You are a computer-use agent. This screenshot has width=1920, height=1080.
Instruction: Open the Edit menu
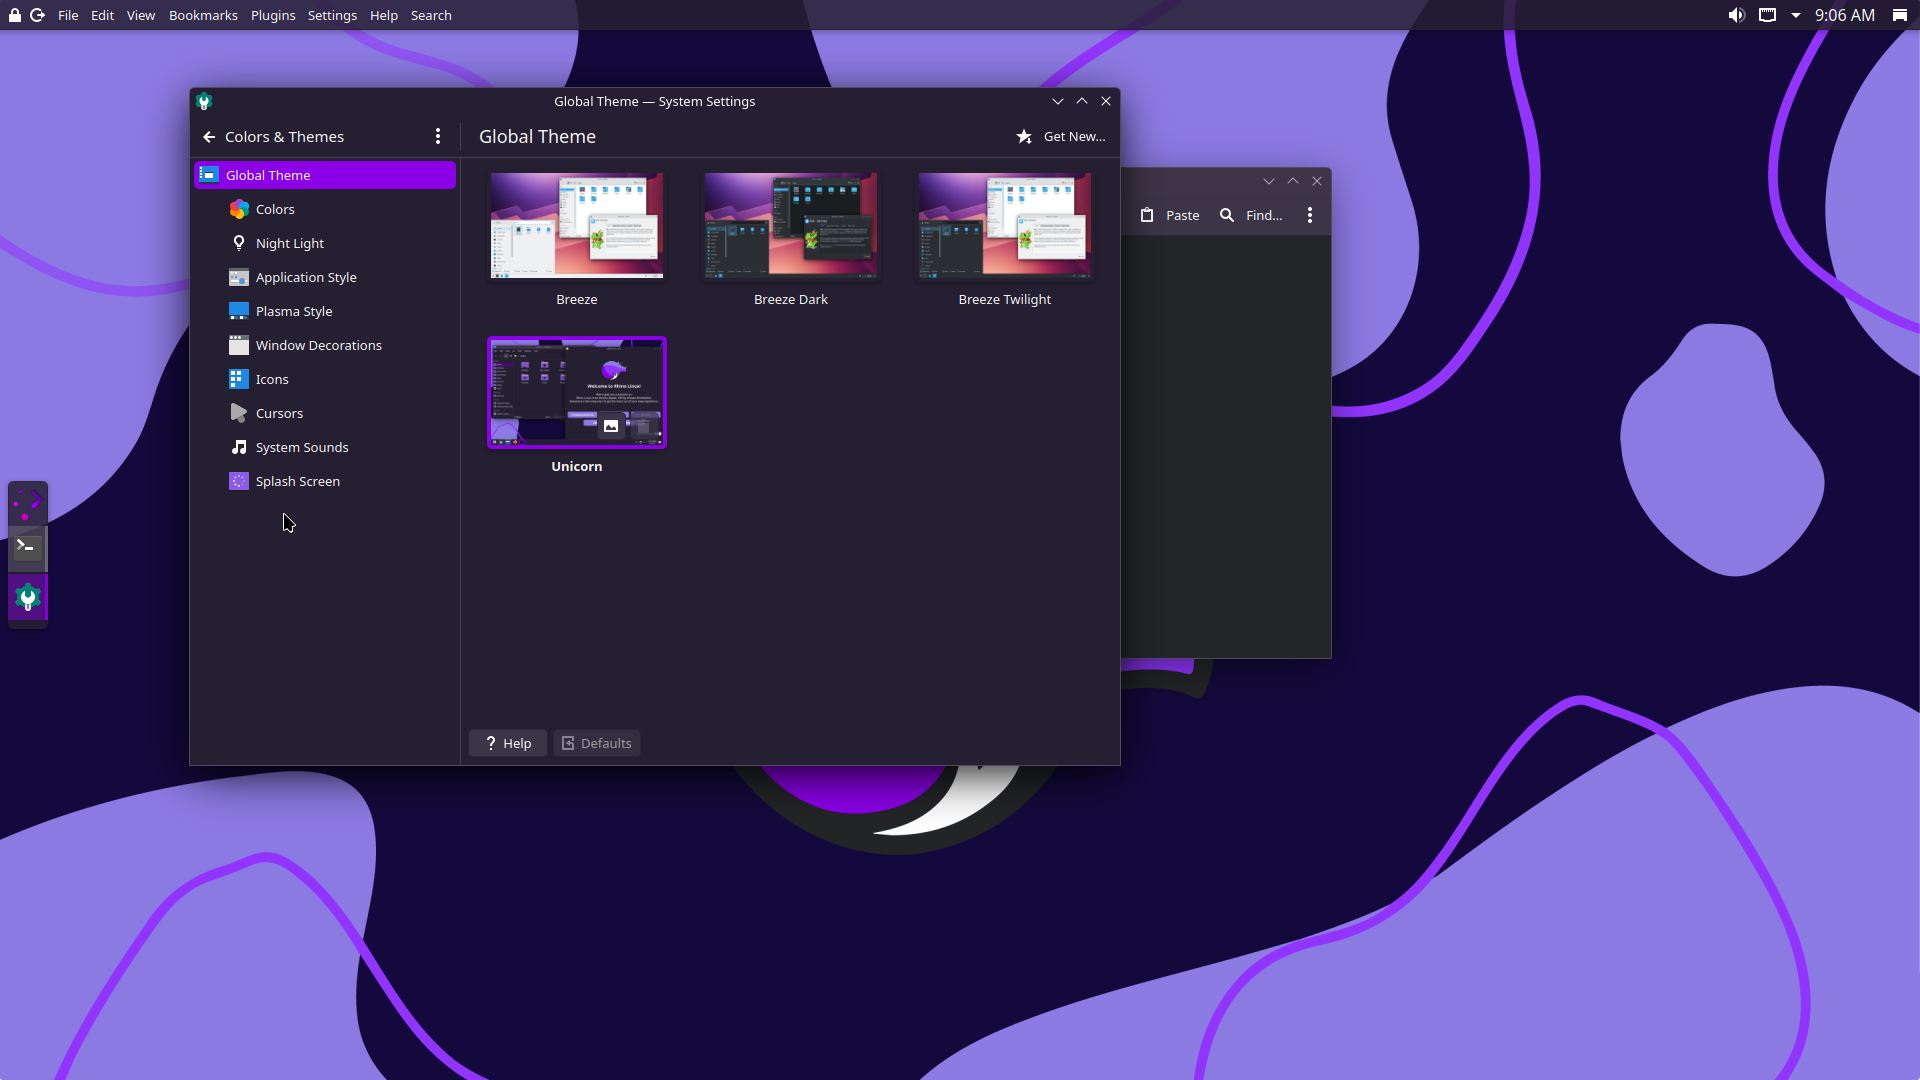tap(102, 15)
